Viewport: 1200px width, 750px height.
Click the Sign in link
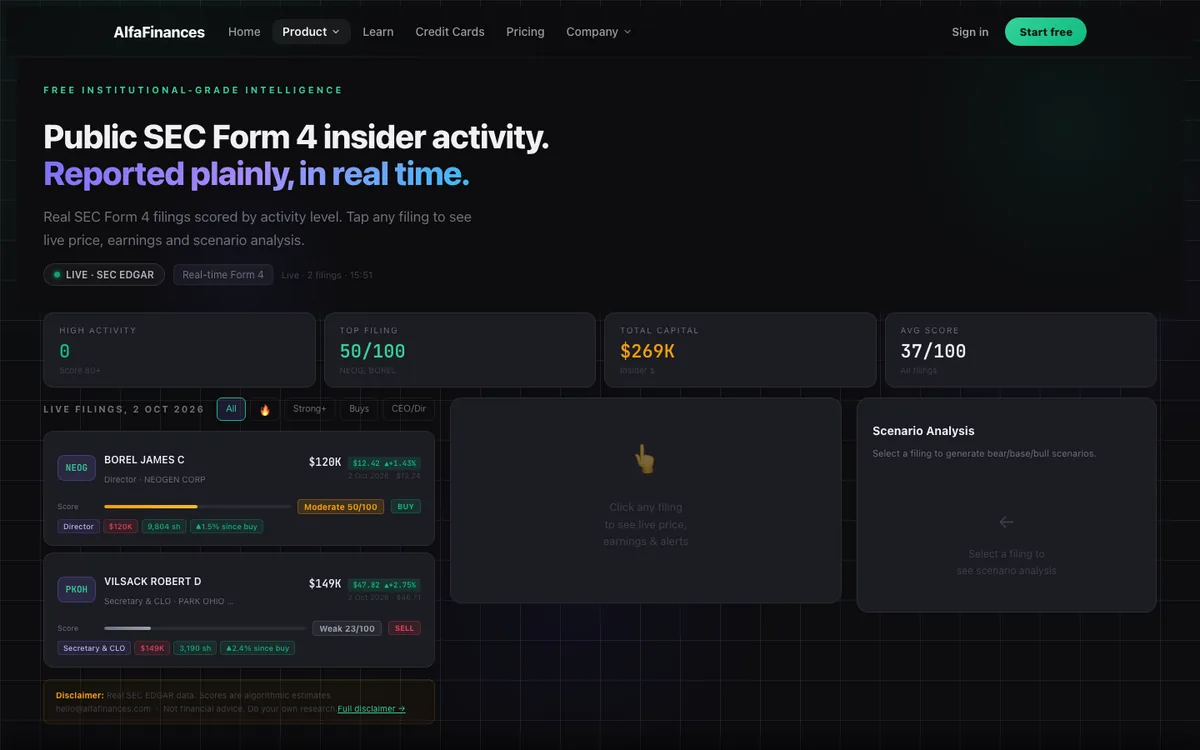(x=970, y=32)
